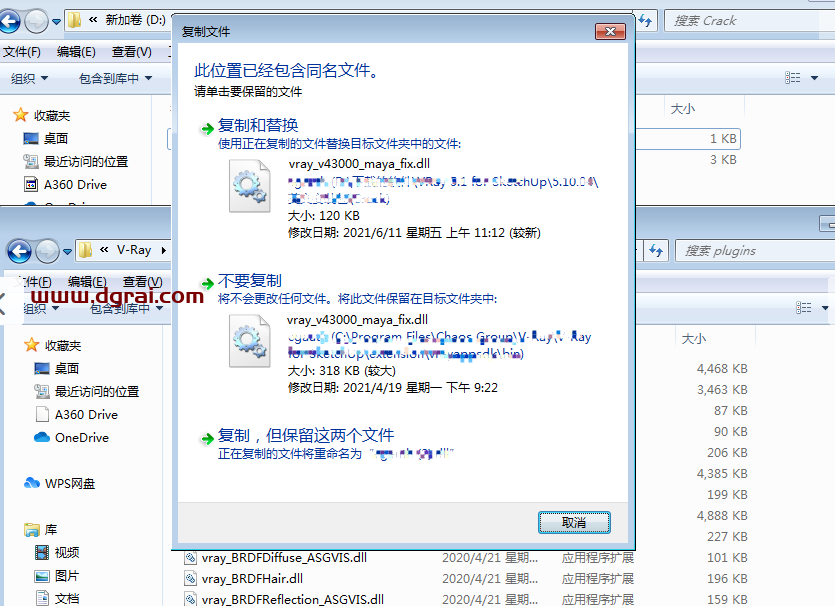This screenshot has height=606, width=835.
Task: Open the 文档 documents library
Action: point(66,598)
